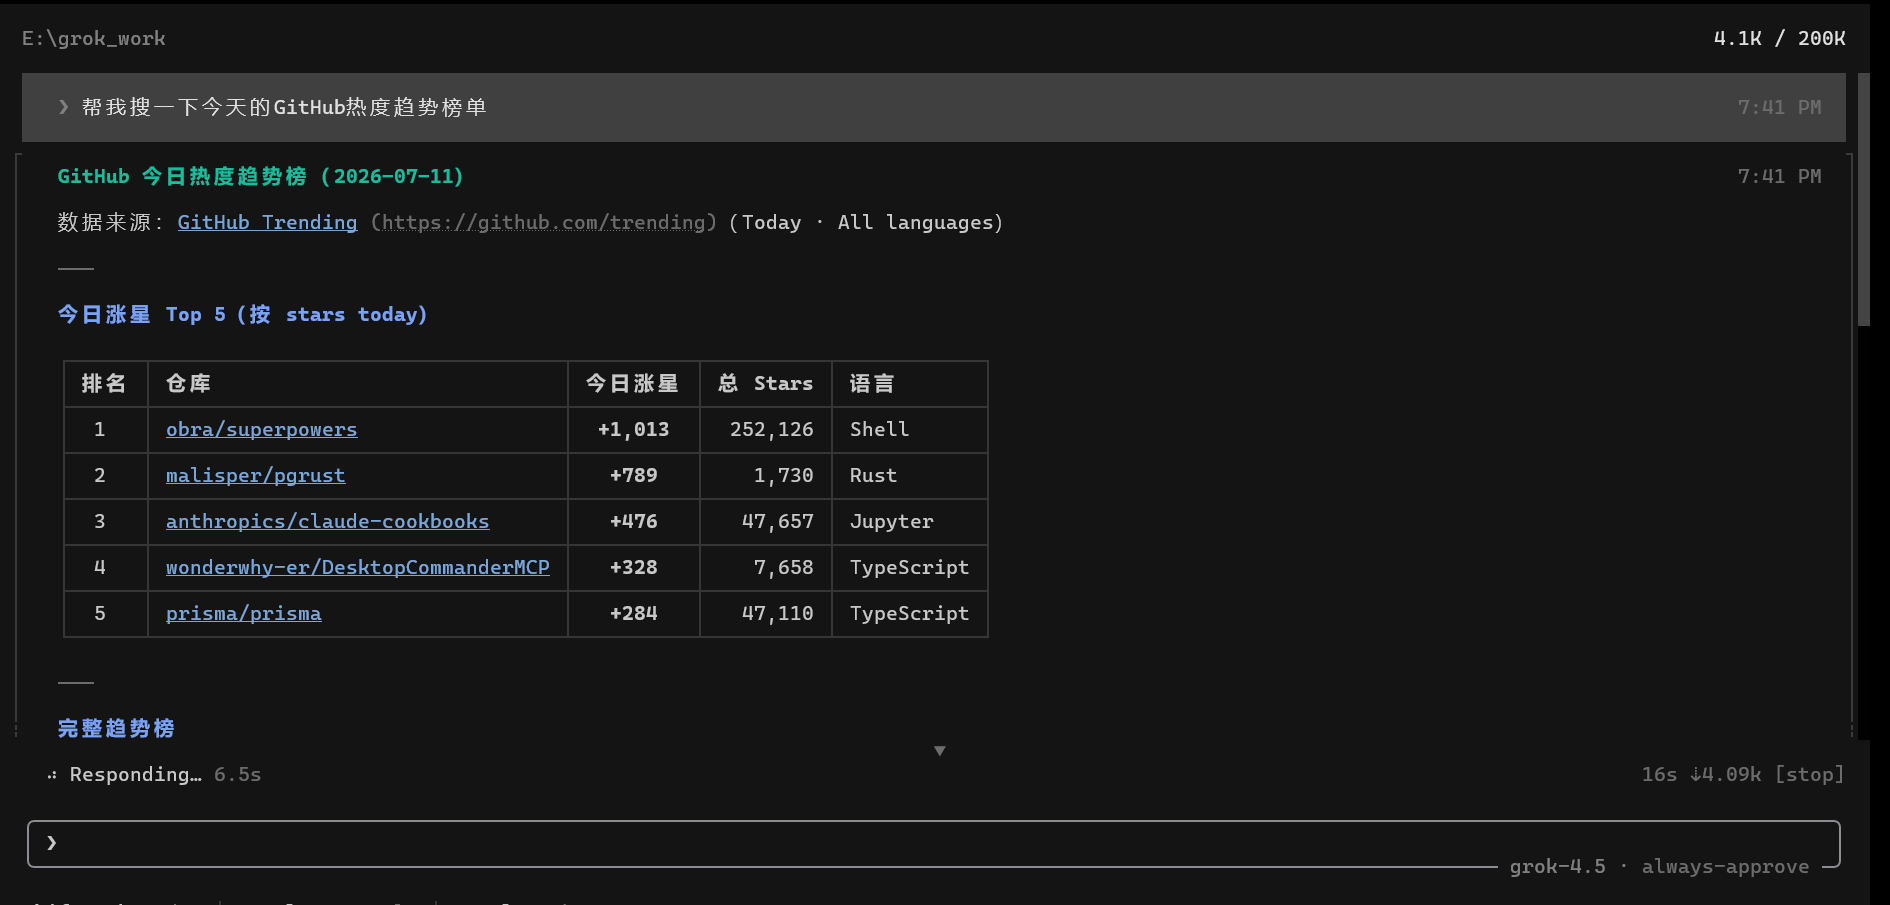Click the 今日涨星 Top 5 section heading

point(242,314)
